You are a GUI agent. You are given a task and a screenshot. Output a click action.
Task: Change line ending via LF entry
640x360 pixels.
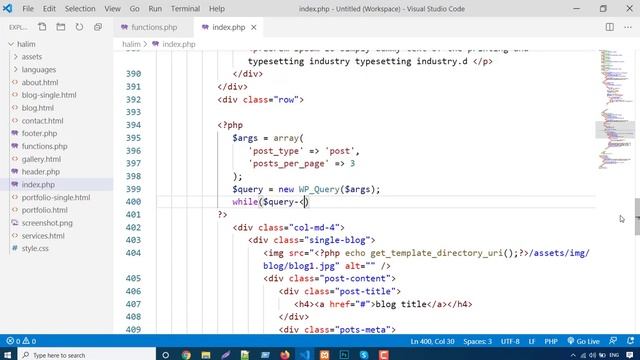point(531,341)
